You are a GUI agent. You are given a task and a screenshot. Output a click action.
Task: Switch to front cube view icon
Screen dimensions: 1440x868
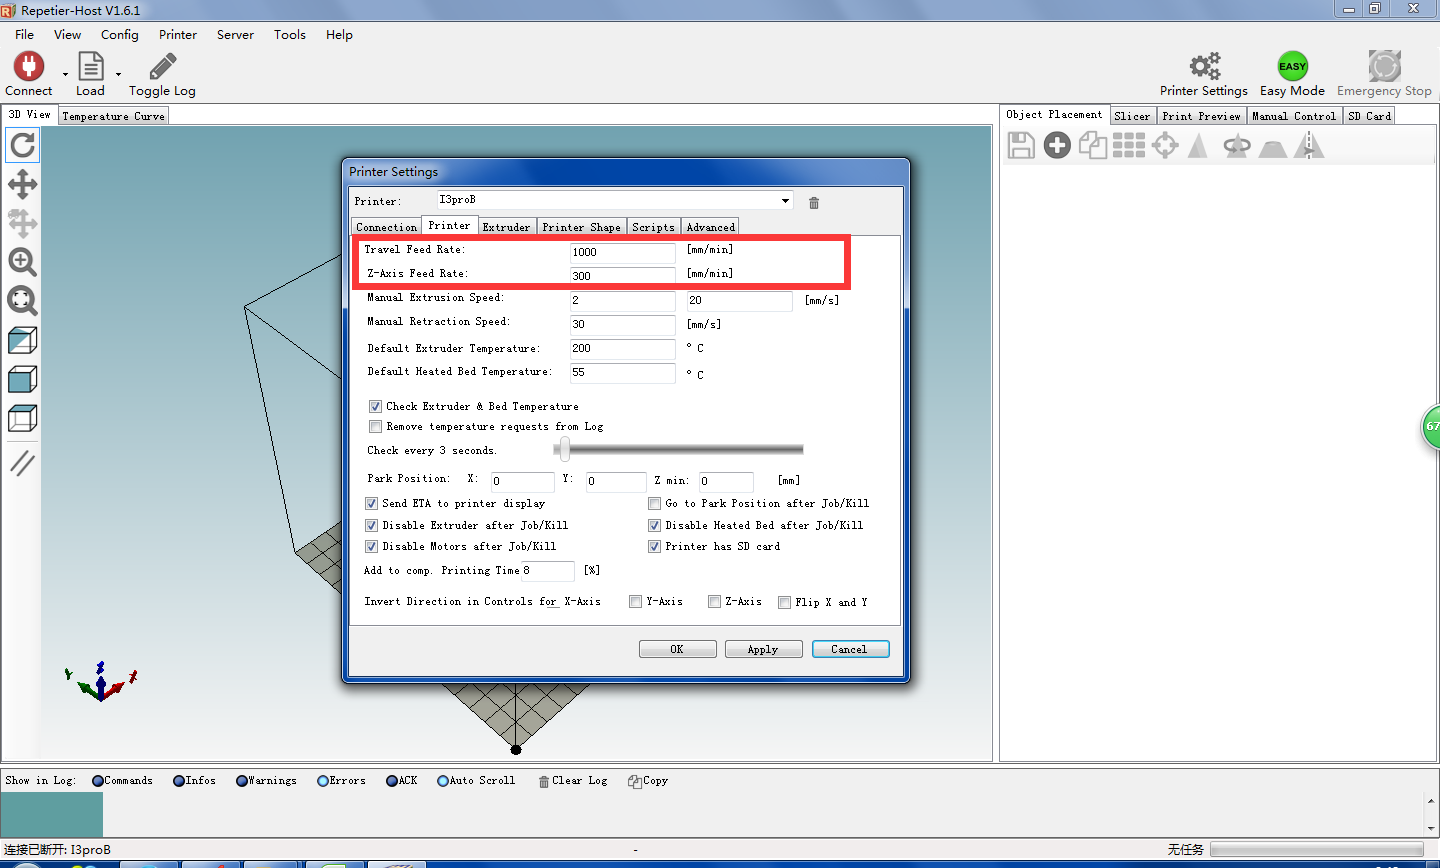tap(22, 379)
